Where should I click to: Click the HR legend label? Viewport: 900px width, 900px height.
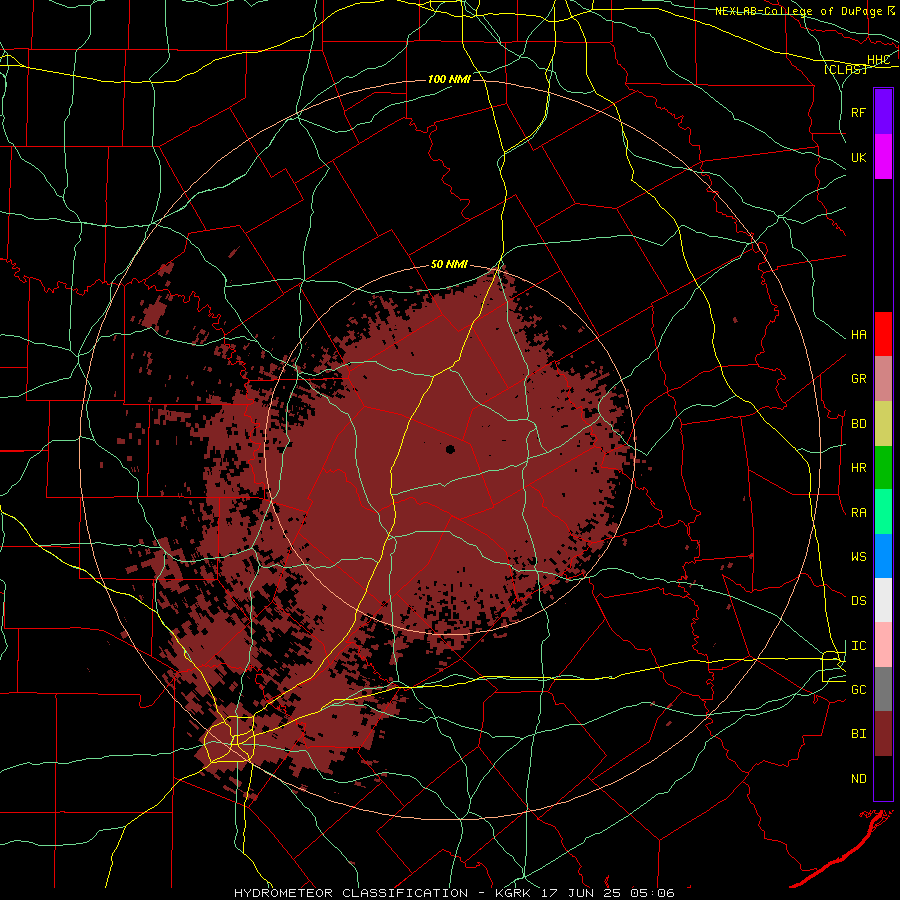pyautogui.click(x=858, y=468)
